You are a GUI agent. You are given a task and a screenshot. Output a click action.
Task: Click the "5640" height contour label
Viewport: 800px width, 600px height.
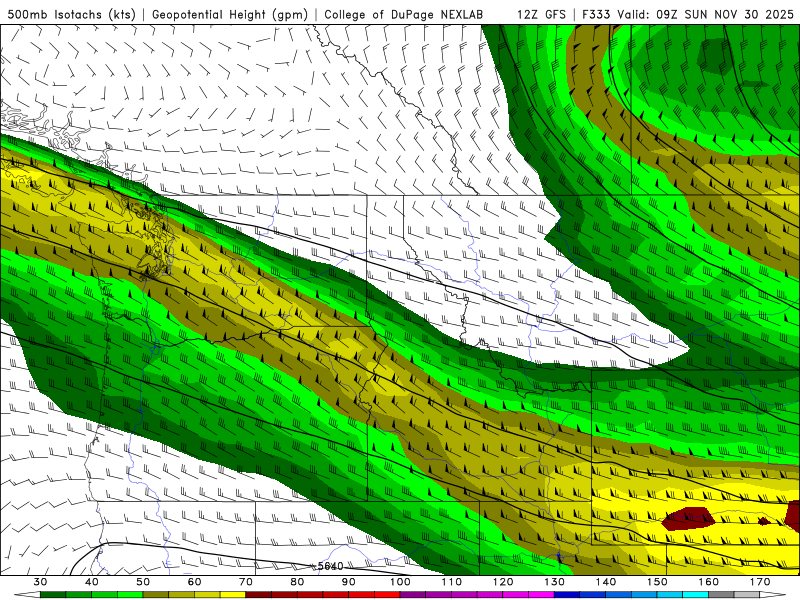point(330,566)
